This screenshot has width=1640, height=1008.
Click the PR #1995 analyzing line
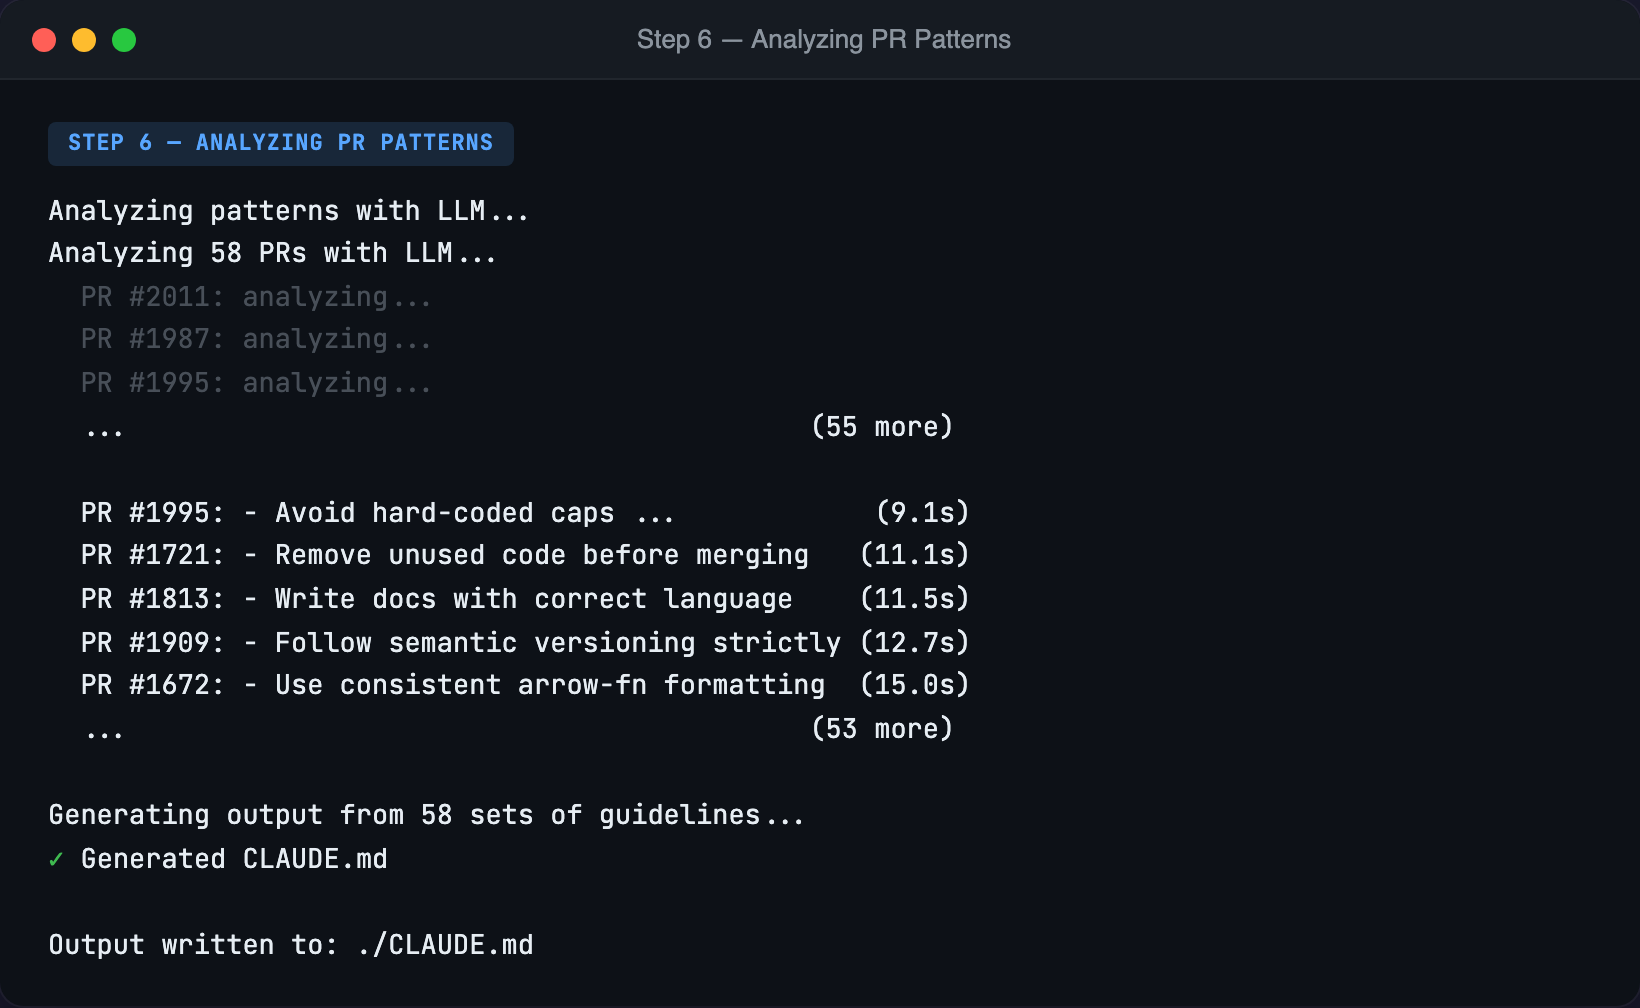click(255, 382)
